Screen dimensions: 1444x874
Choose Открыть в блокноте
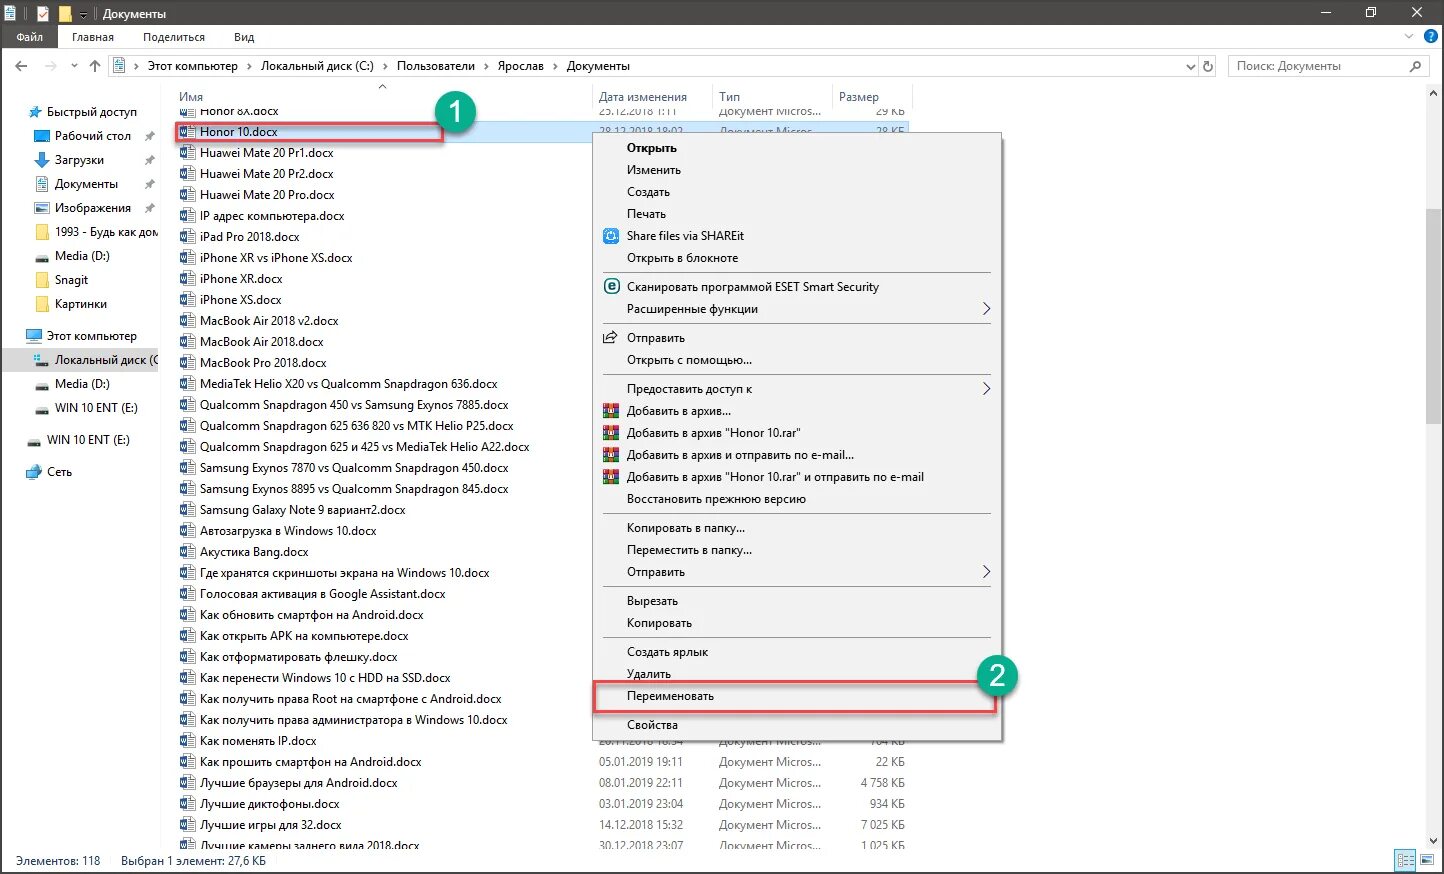tap(796, 258)
